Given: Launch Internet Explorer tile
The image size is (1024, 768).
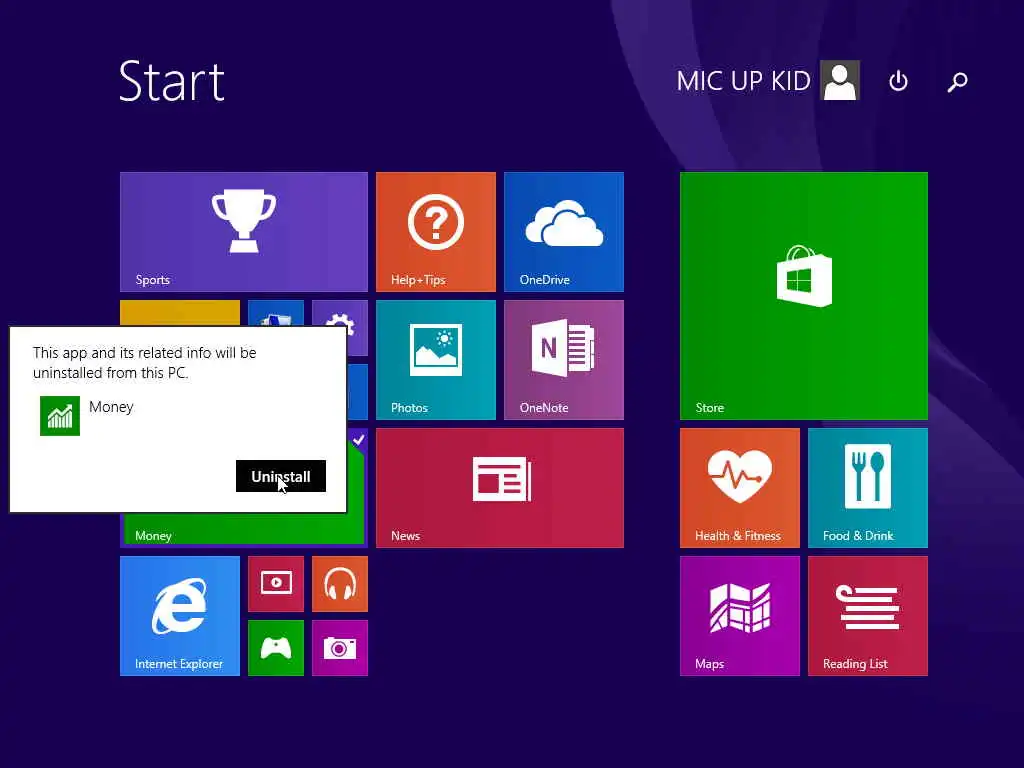Looking at the screenshot, I should point(180,616).
